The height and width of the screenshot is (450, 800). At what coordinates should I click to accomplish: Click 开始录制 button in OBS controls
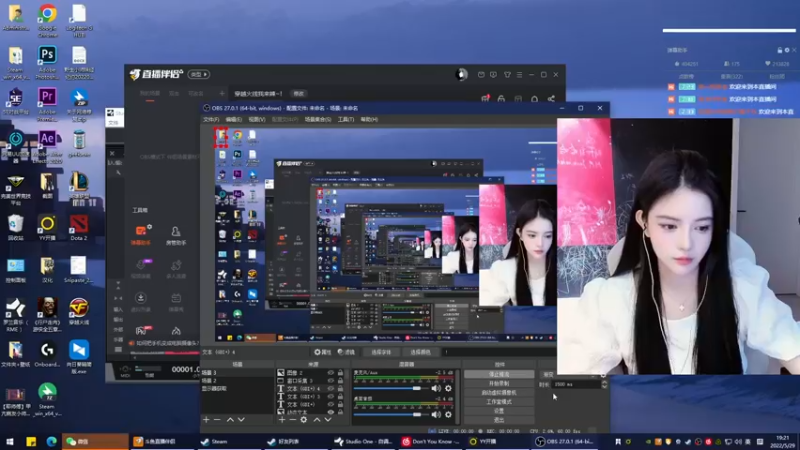499,383
